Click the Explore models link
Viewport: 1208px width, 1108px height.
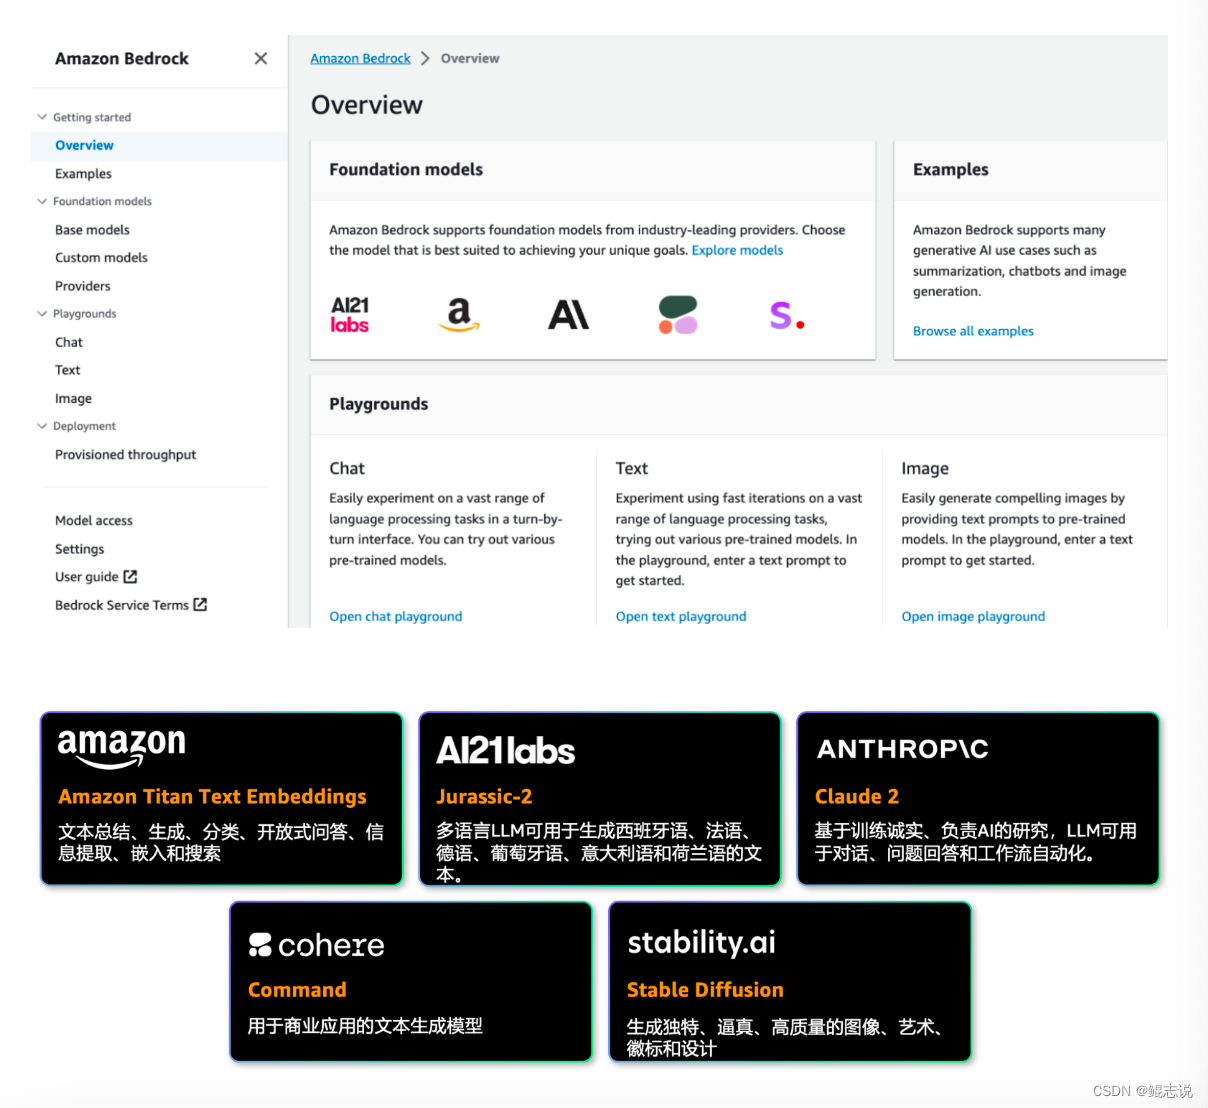737,250
